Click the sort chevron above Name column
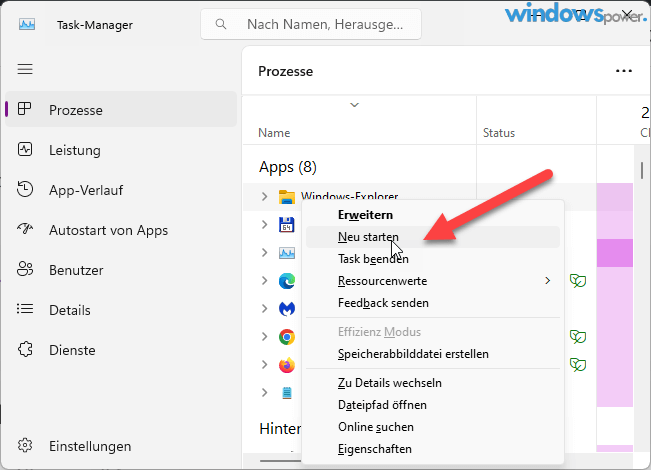The width and height of the screenshot is (651, 470). 354,105
